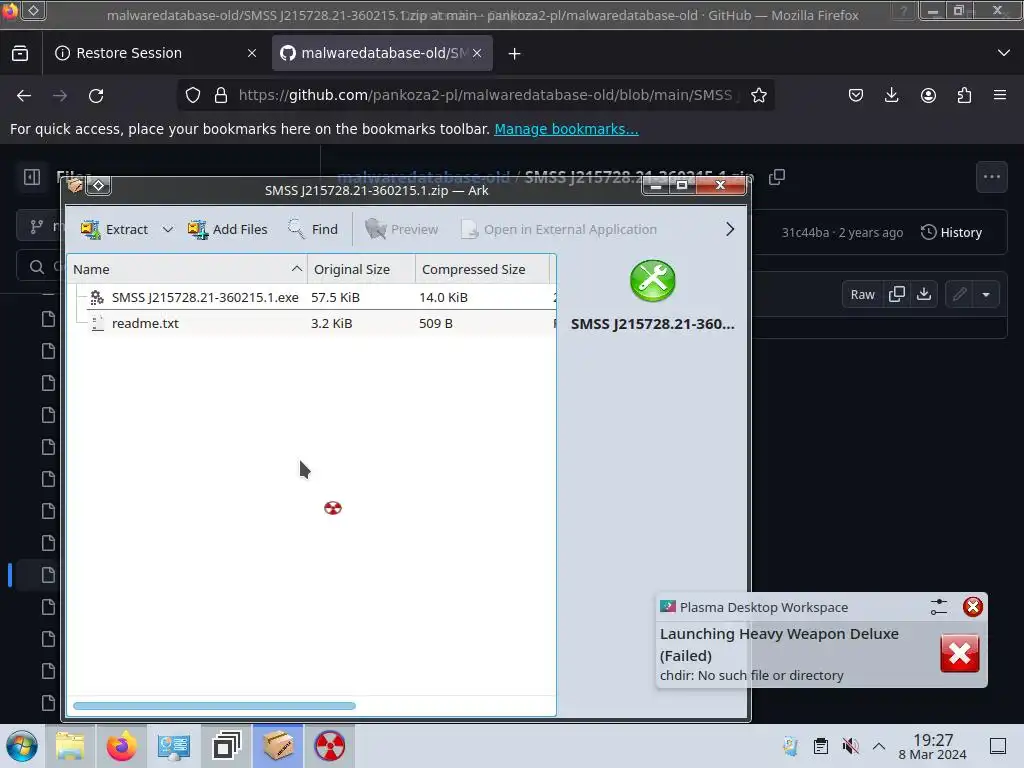The width and height of the screenshot is (1024, 768).
Task: Toggle Ark window pin diamond button
Action: coord(99,185)
